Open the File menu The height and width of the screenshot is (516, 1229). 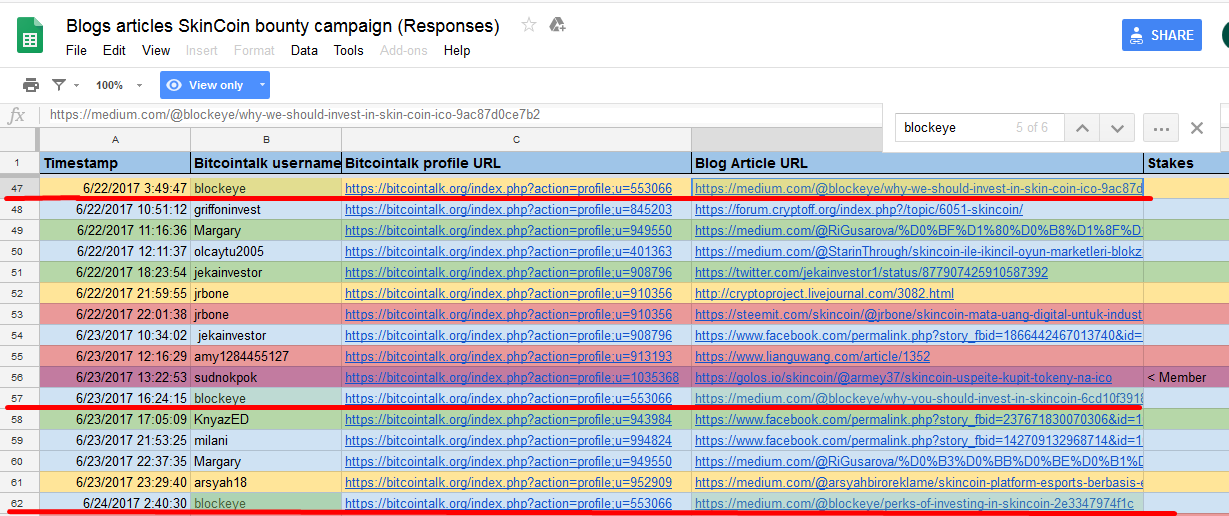76,50
